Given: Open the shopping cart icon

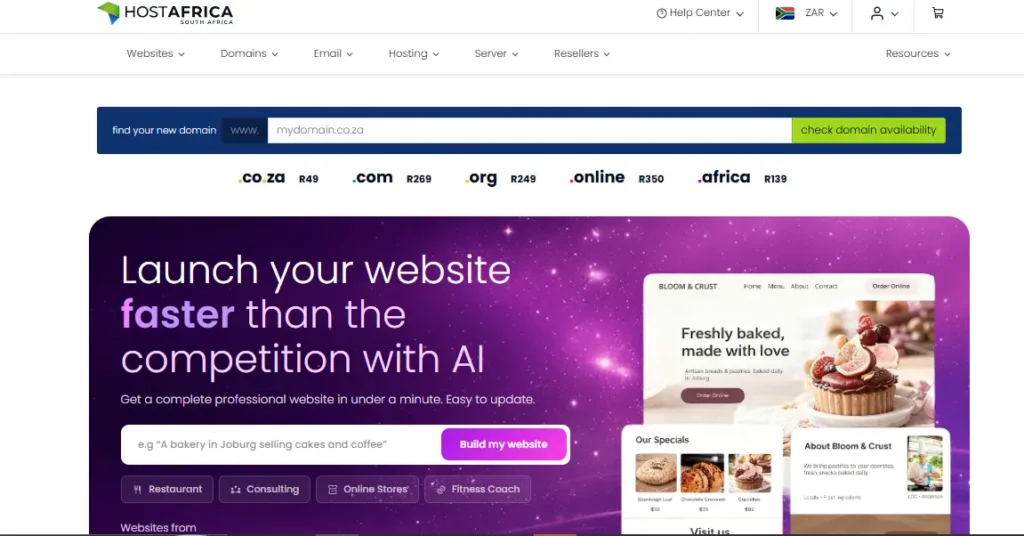Looking at the screenshot, I should tap(938, 13).
